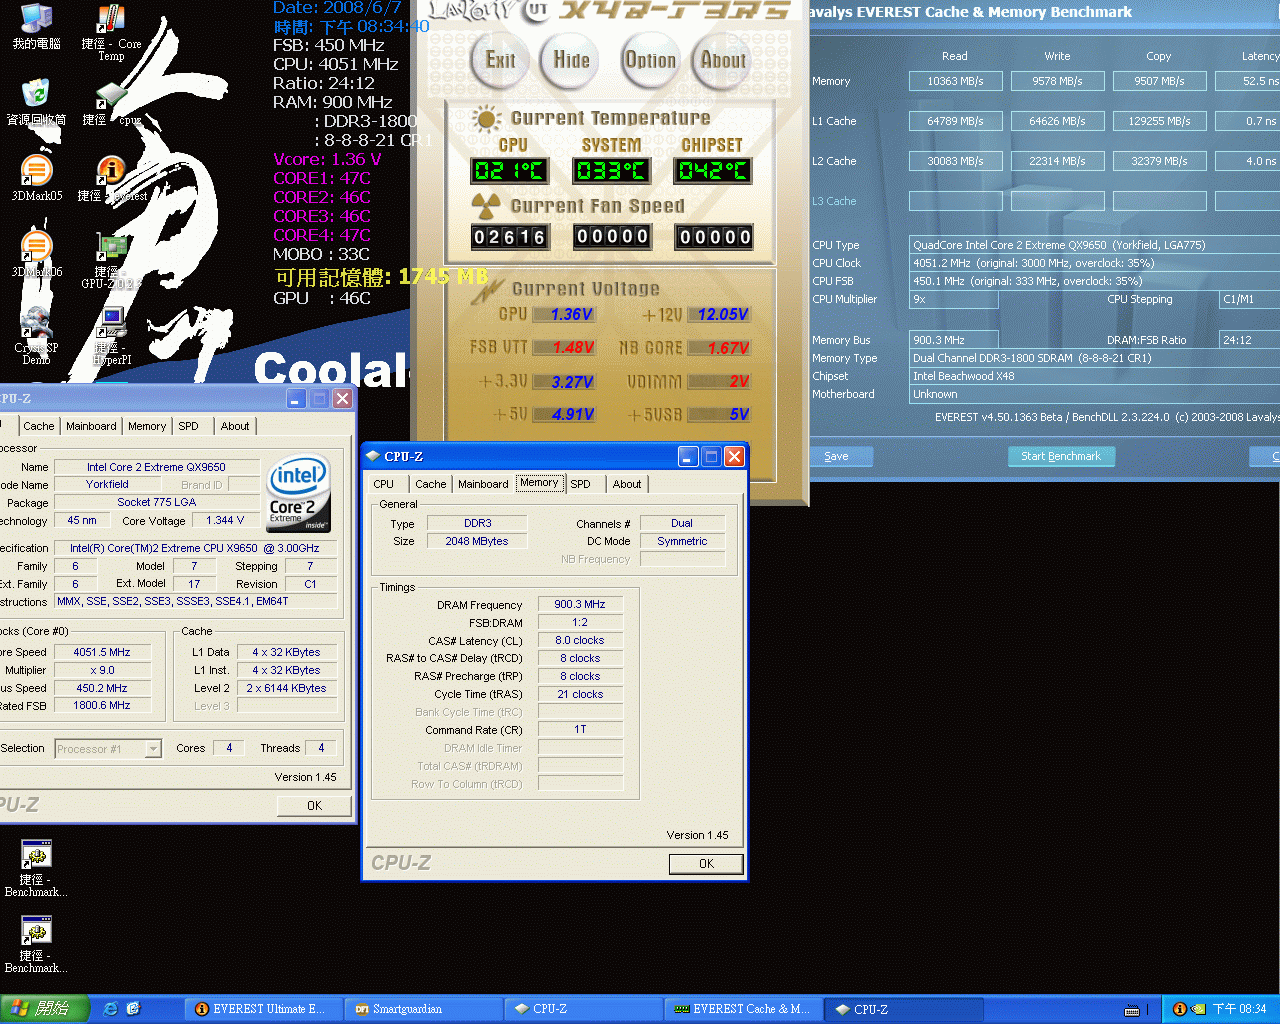Launch the 3DMark06 desktop shortcut
This screenshot has width=1280, height=1024.
(x=36, y=252)
